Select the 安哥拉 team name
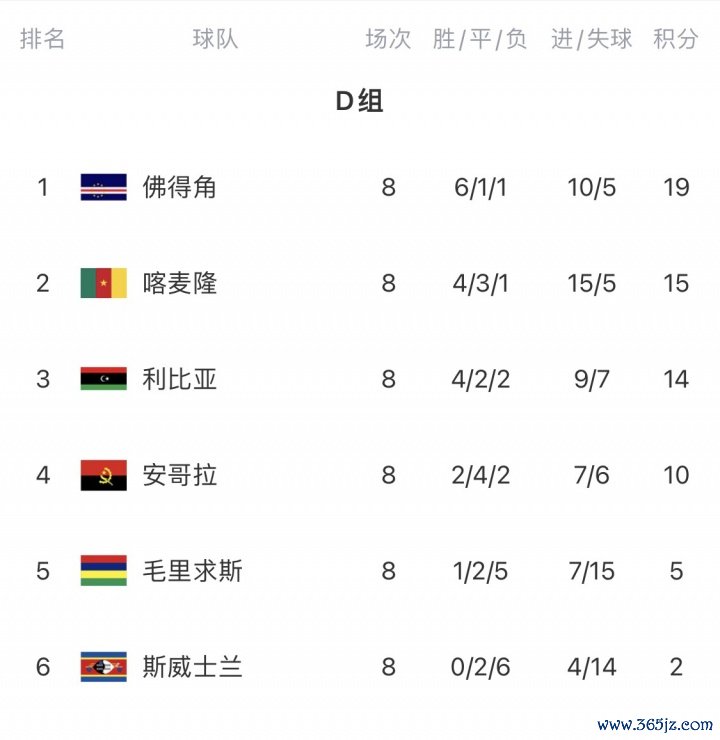 [x=180, y=475]
